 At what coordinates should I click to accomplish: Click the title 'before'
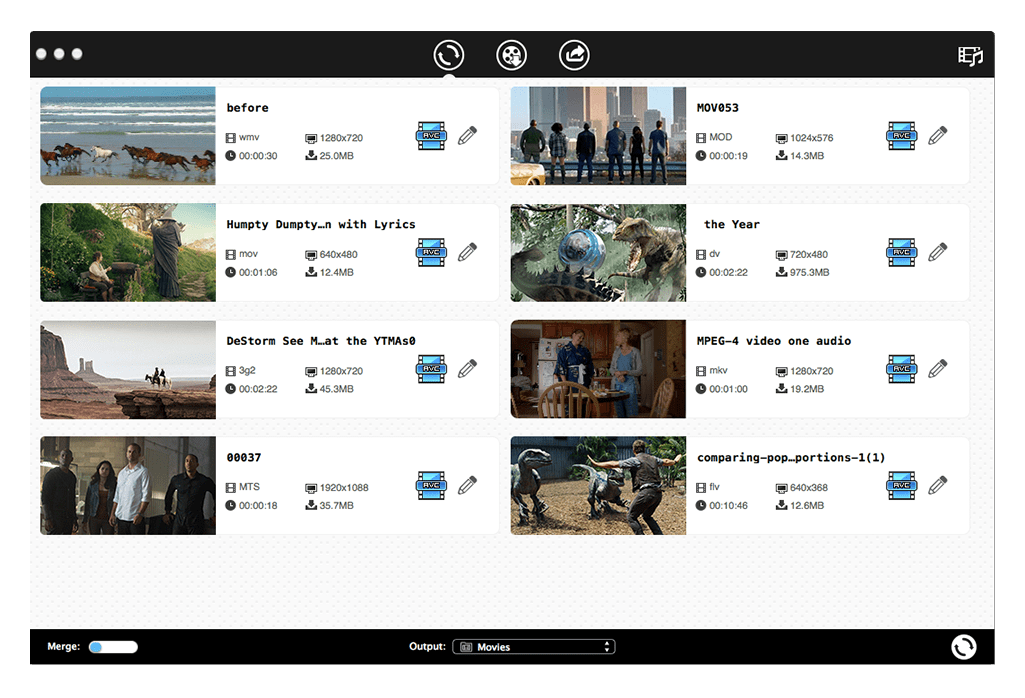[x=247, y=108]
